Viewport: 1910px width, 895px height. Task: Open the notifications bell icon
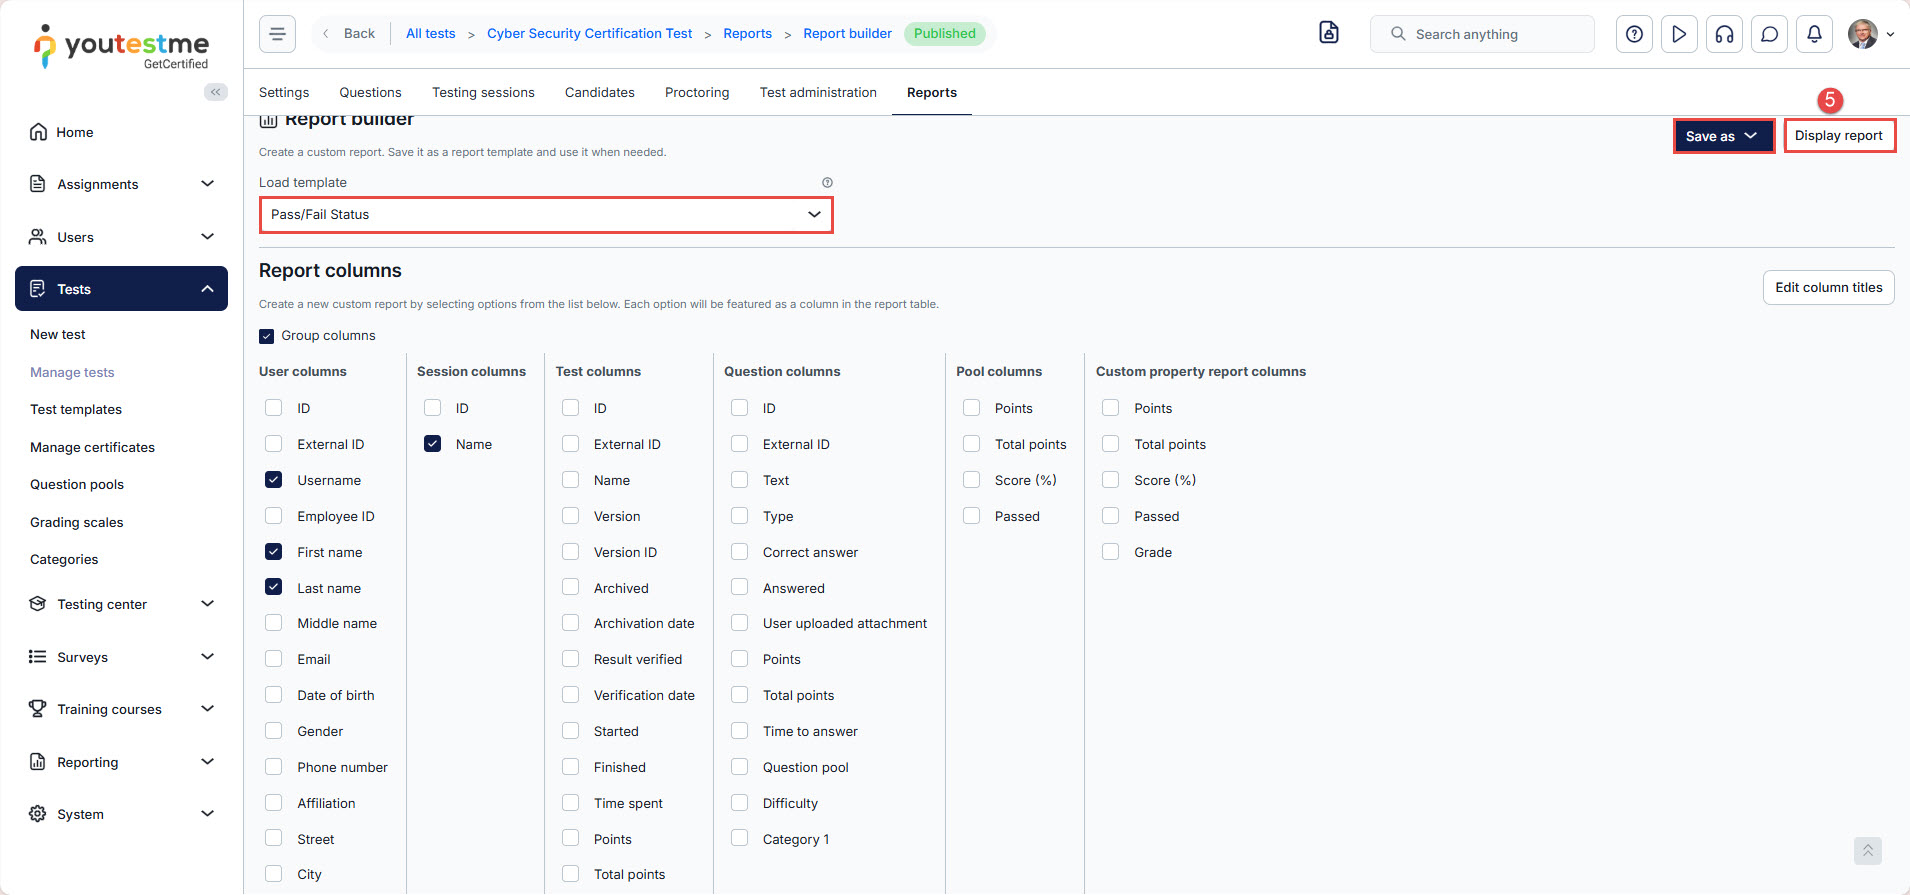click(x=1814, y=34)
